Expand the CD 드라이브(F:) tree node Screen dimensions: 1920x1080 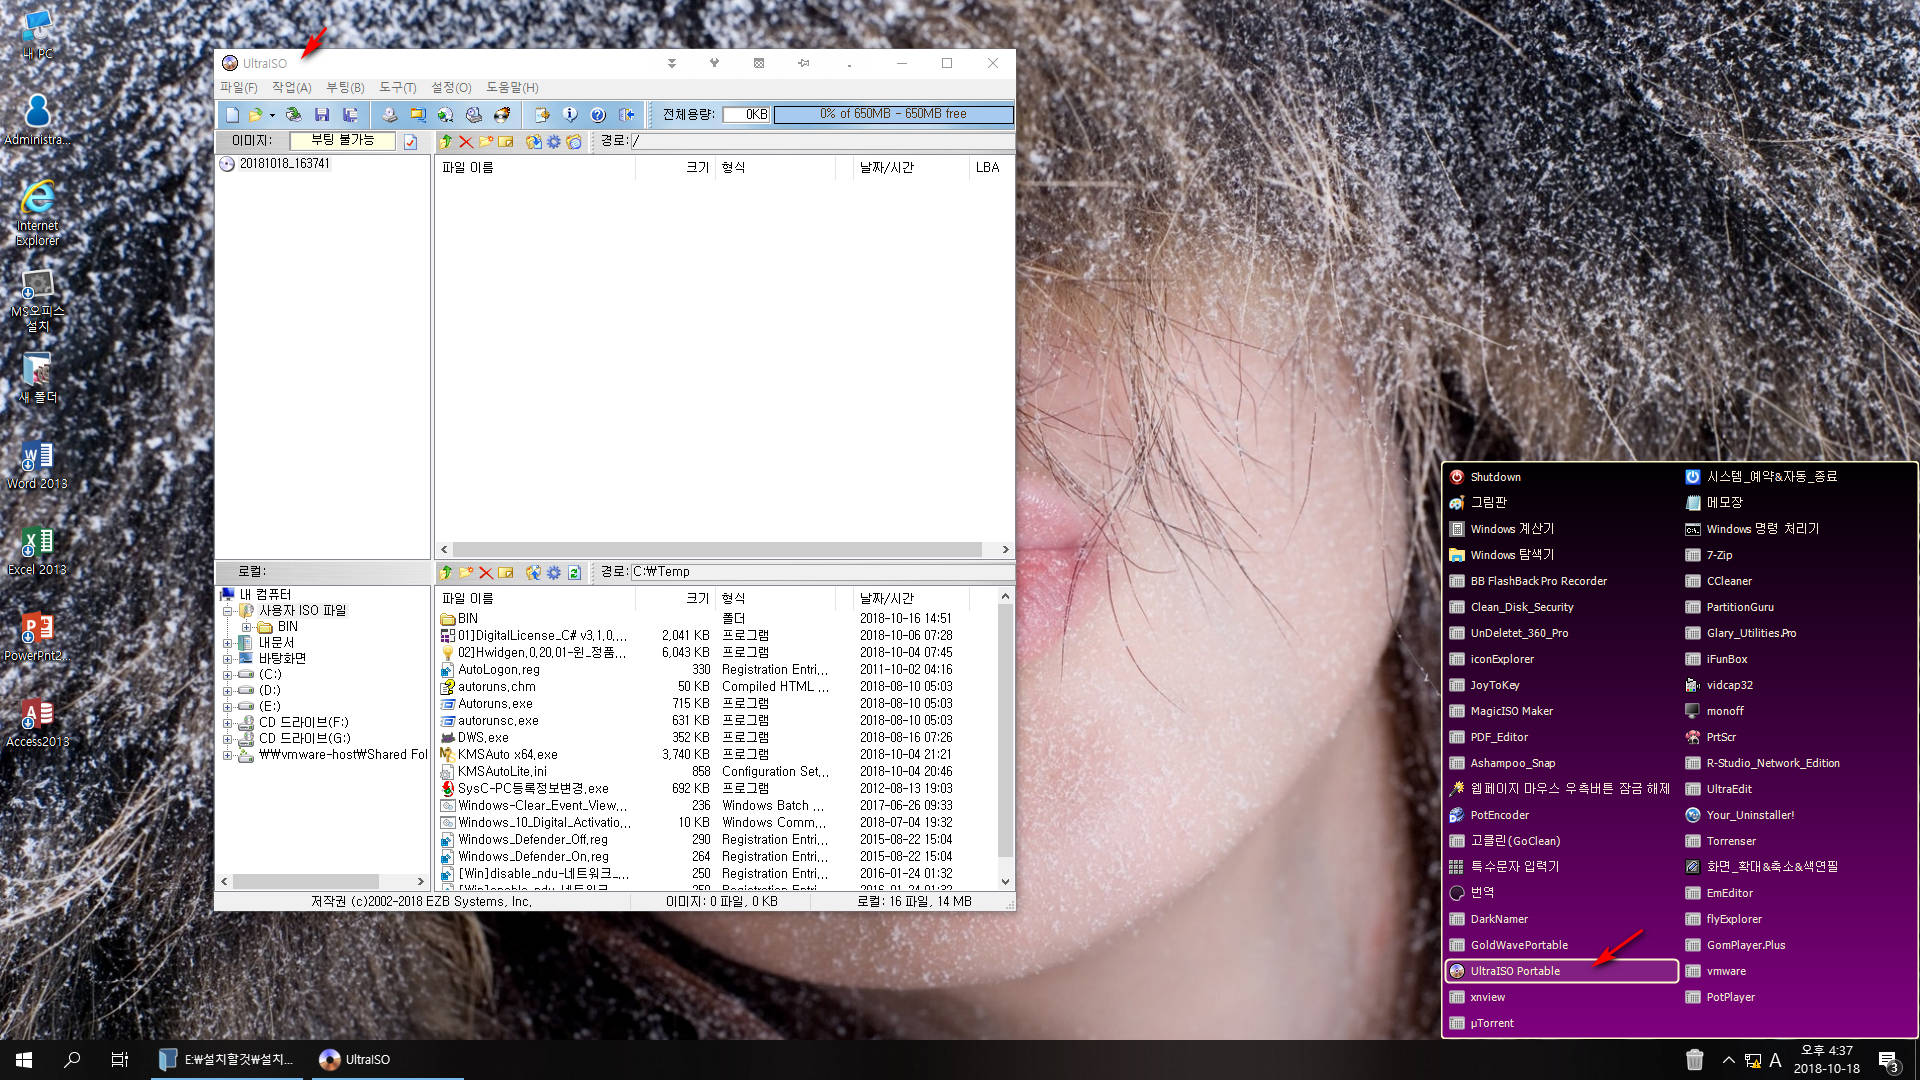click(x=228, y=723)
